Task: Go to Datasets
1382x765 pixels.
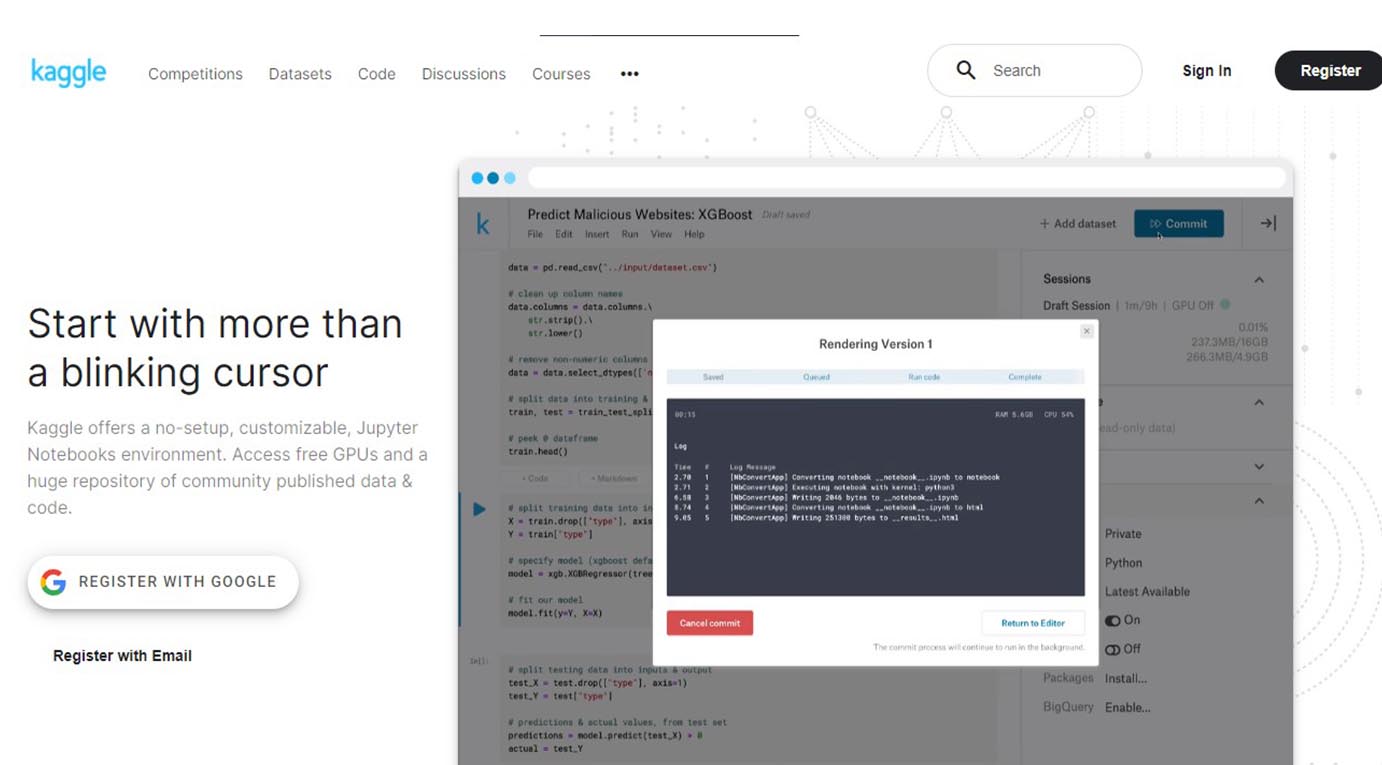Action: pos(300,74)
